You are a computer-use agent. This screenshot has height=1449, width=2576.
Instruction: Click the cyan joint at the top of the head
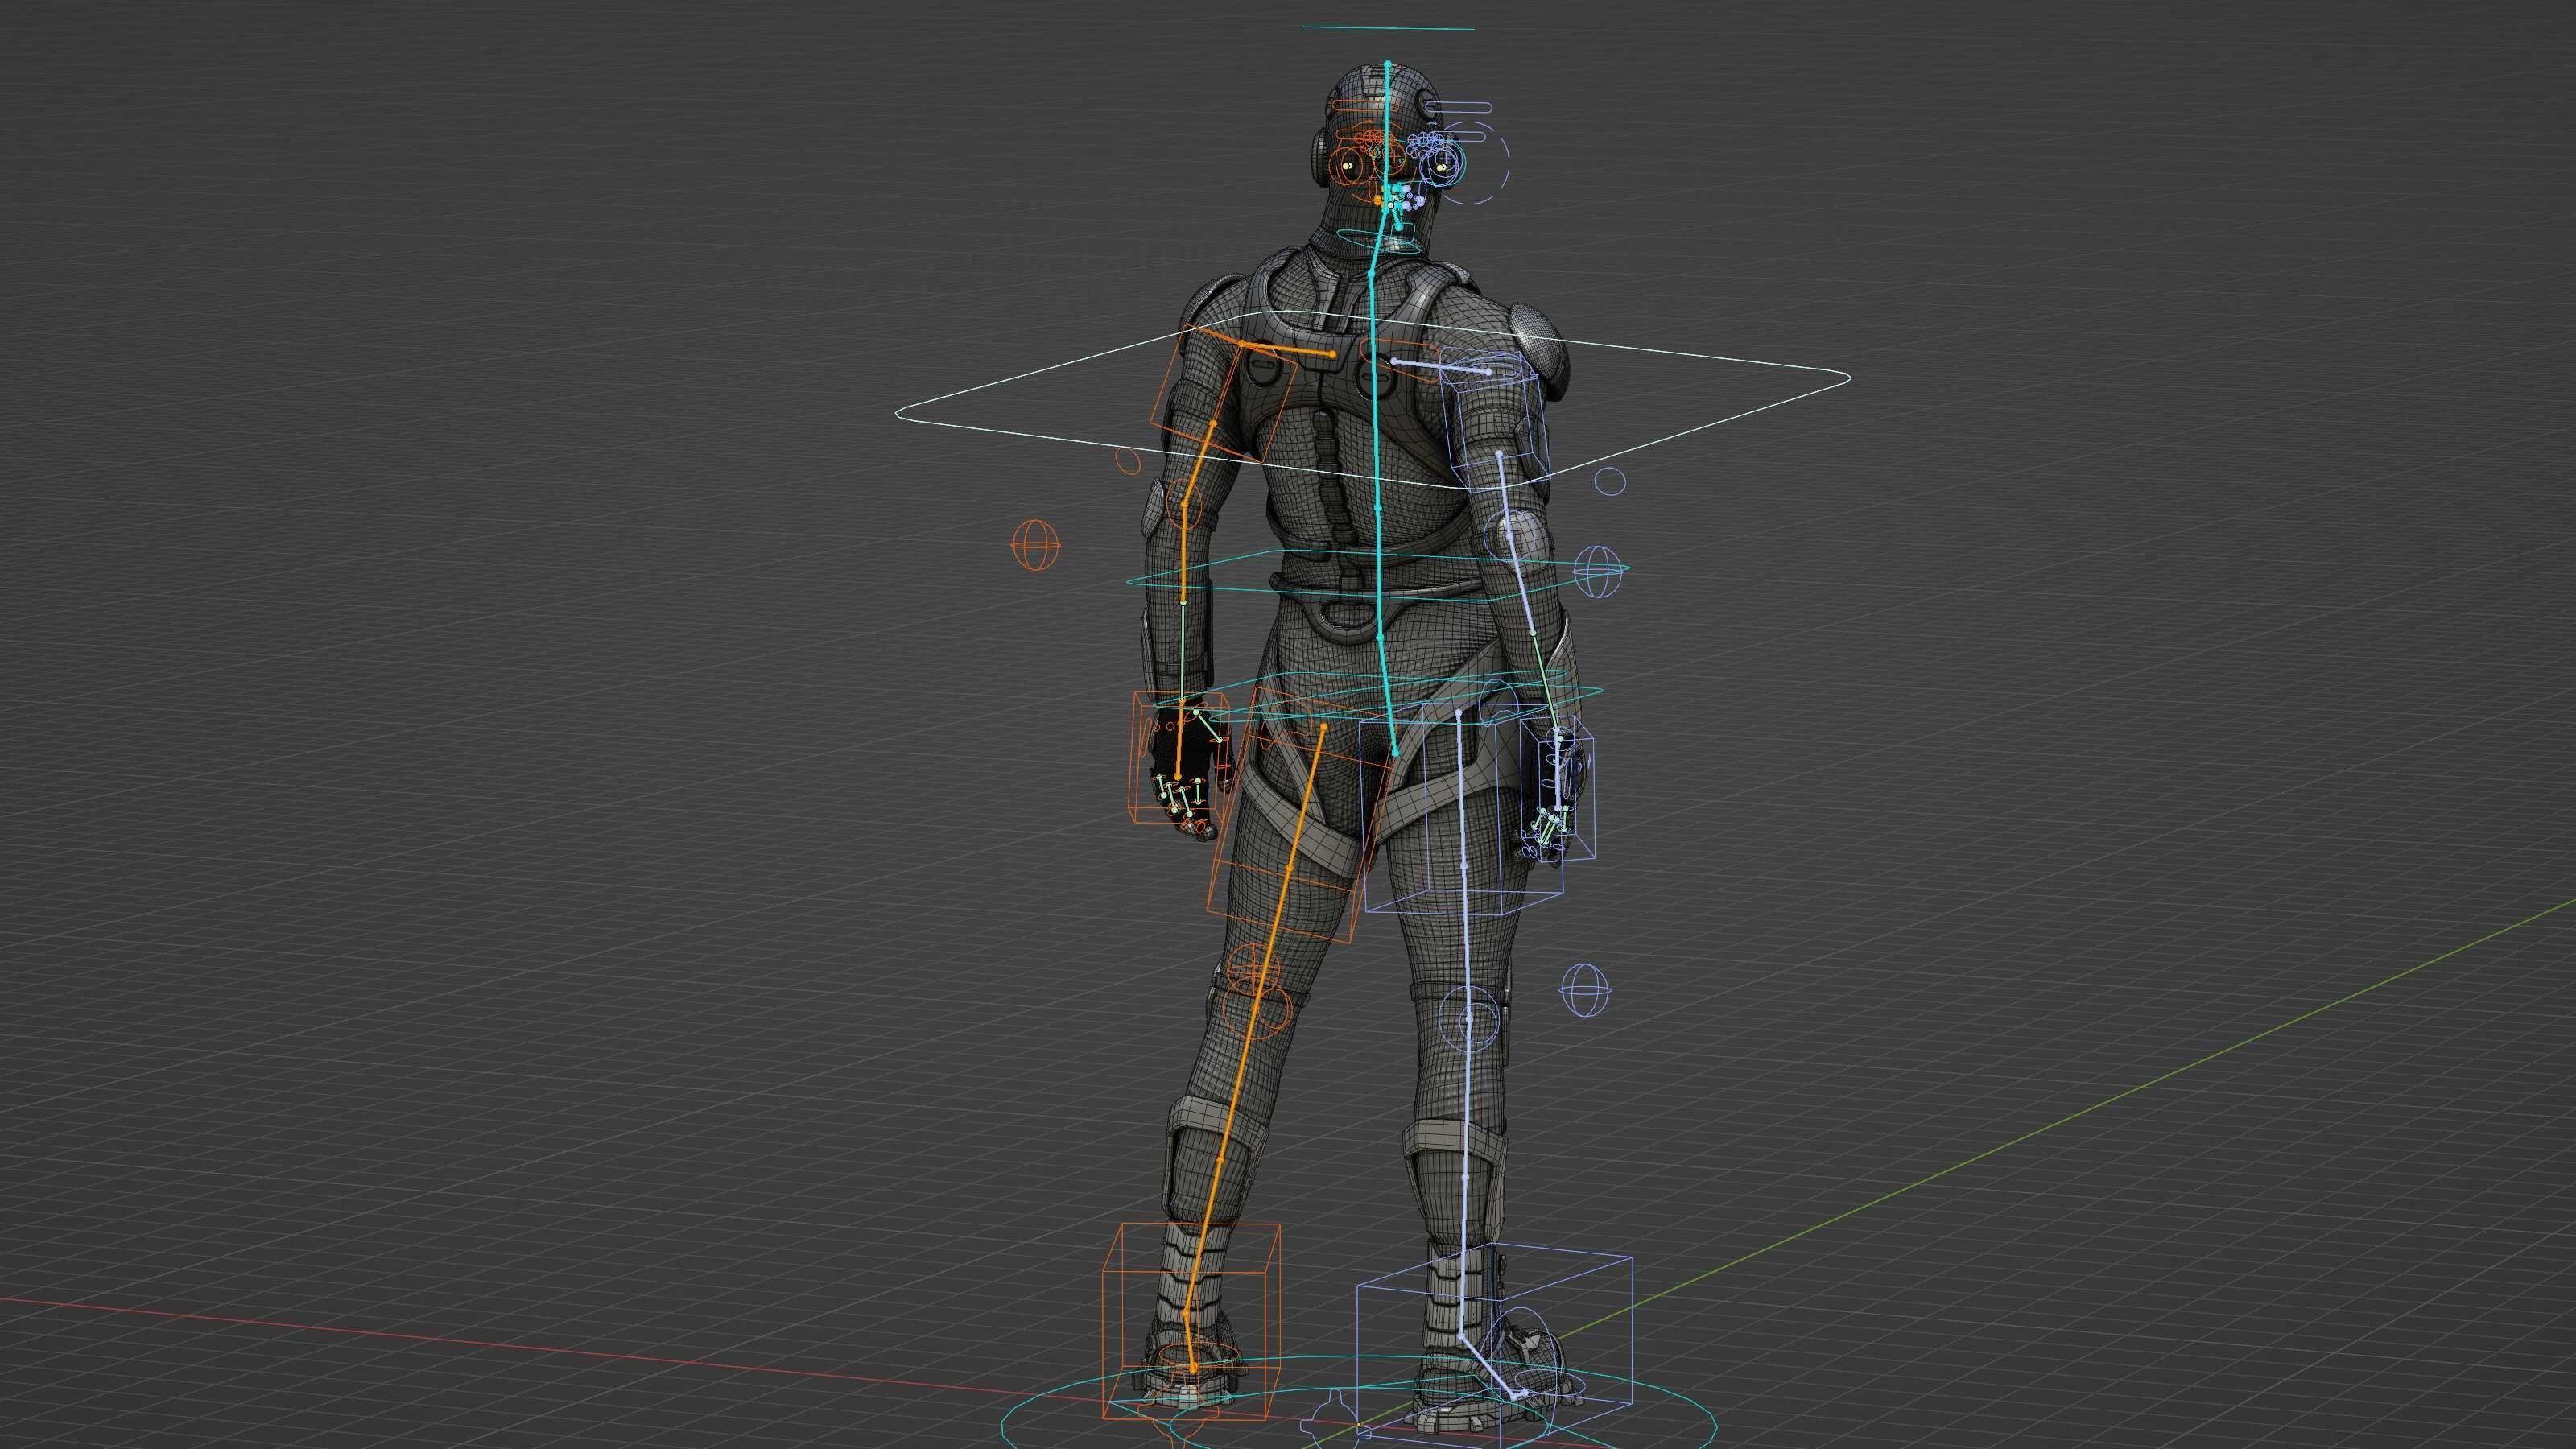point(1388,64)
